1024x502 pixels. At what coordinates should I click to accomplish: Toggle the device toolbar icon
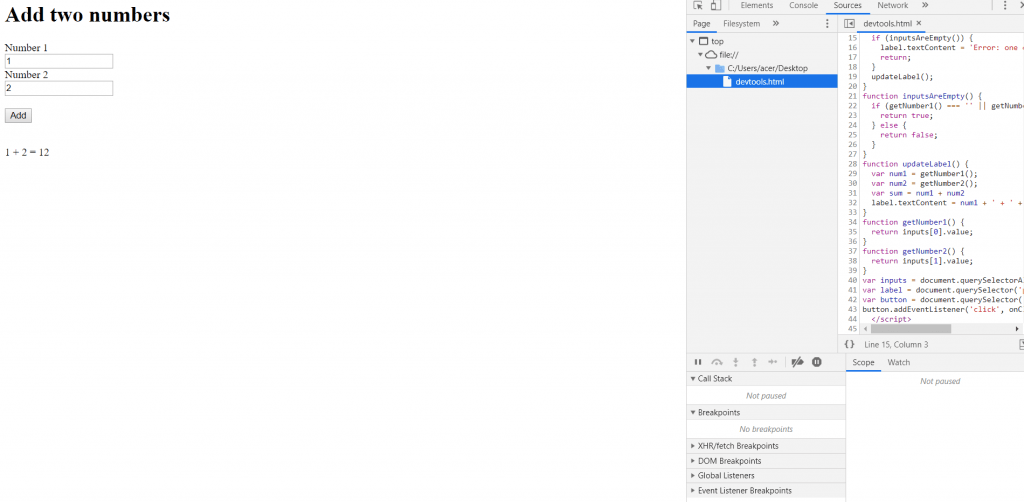[x=715, y=6]
